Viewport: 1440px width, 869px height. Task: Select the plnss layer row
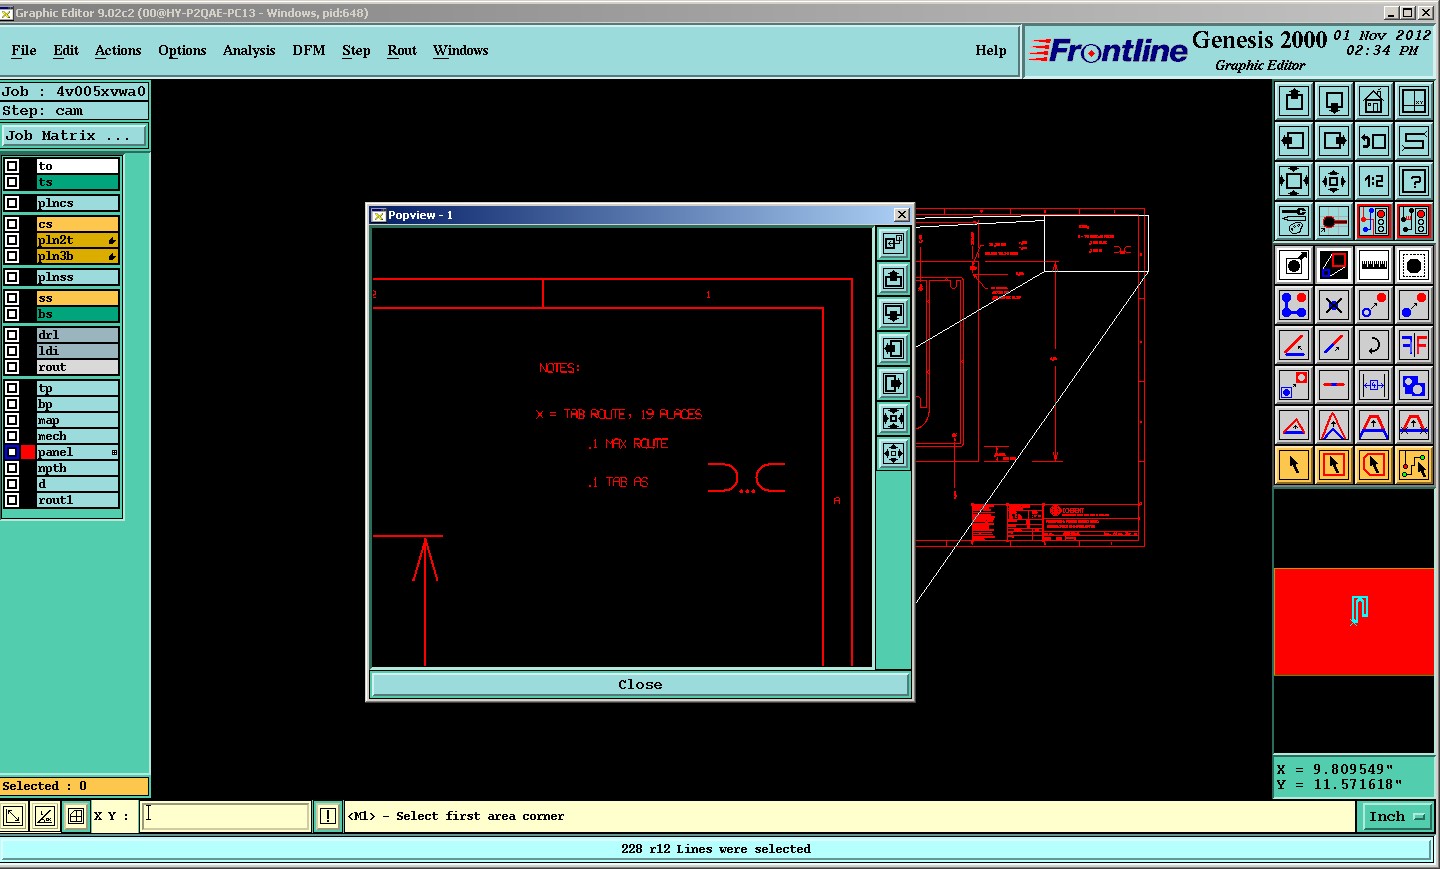[x=78, y=277]
